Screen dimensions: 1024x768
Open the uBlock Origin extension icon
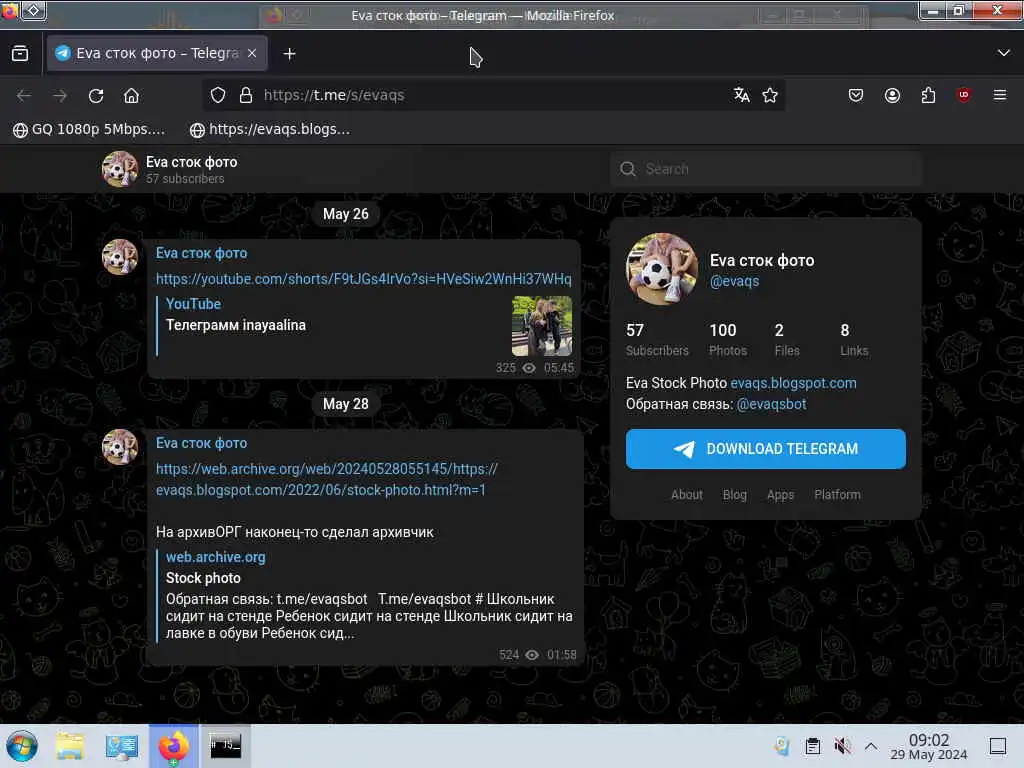963,95
